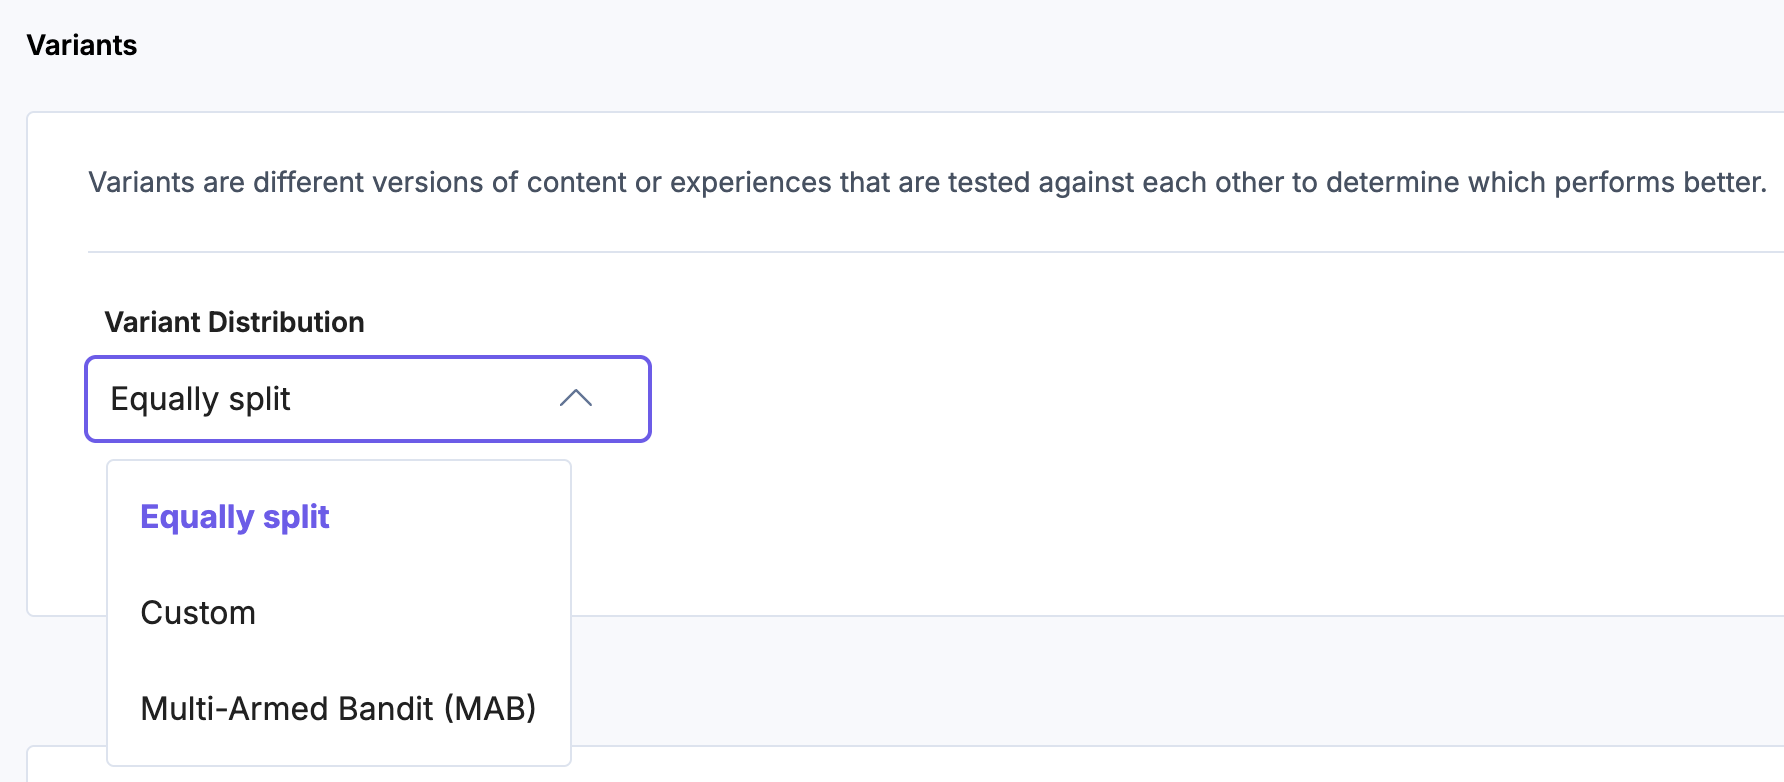Screen dimensions: 1784x782
Task: Select the Custom distribution option
Action: coord(198,613)
